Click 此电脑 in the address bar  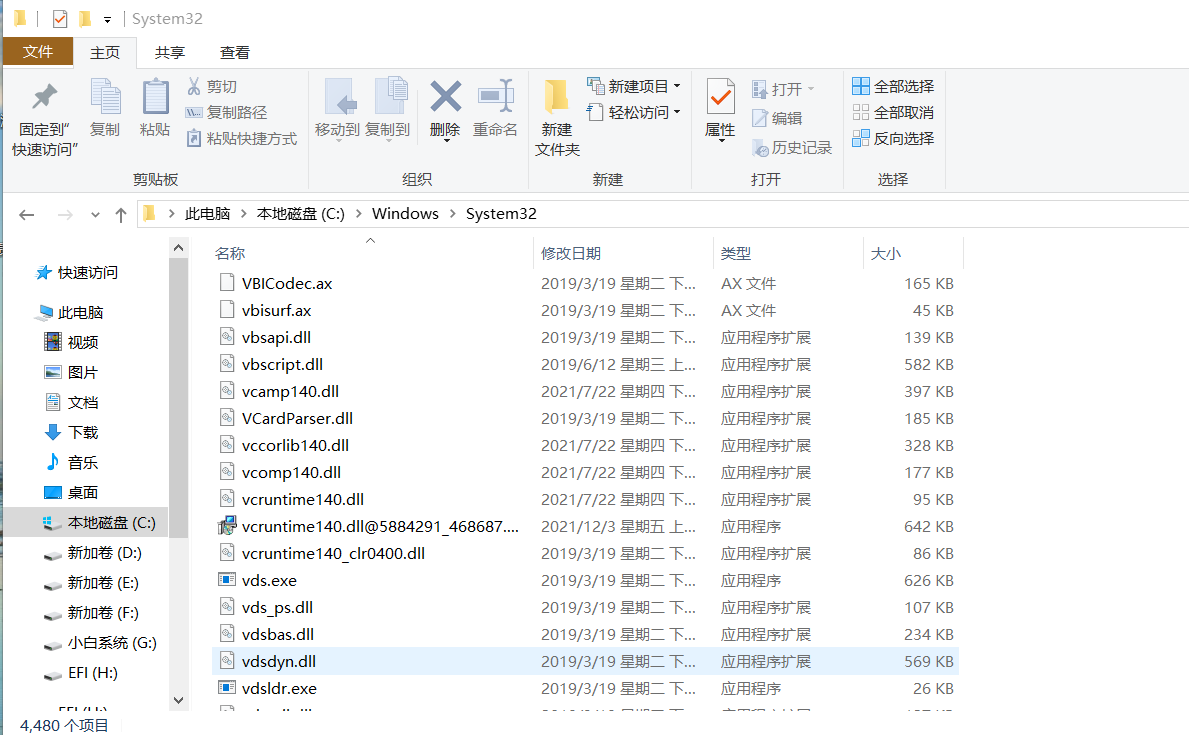click(207, 214)
